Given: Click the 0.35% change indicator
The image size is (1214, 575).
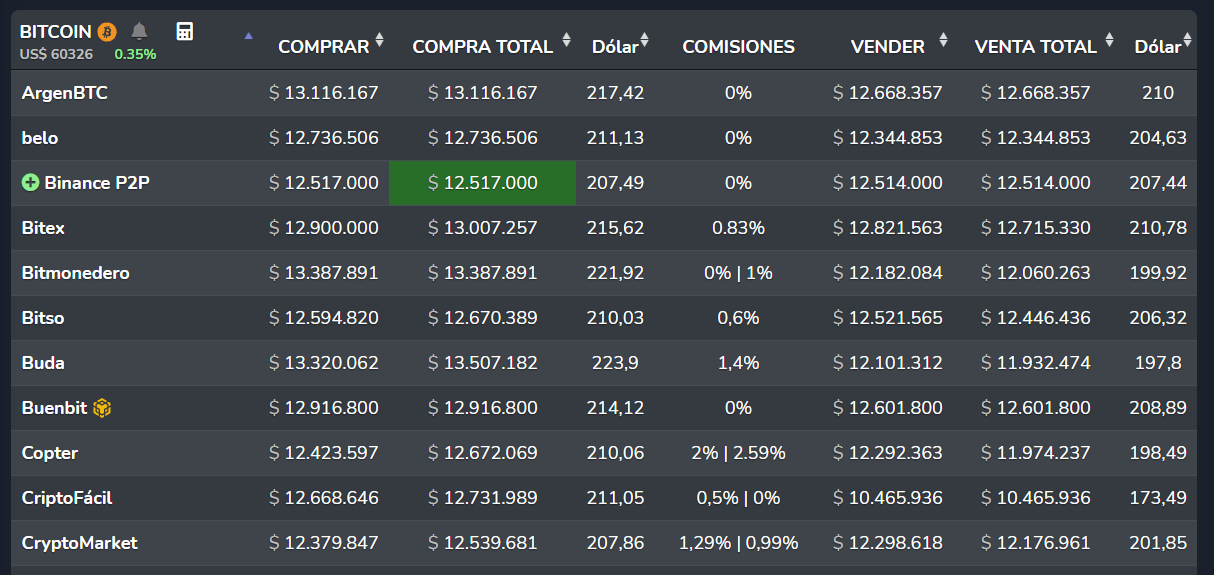Looking at the screenshot, I should click(135, 54).
